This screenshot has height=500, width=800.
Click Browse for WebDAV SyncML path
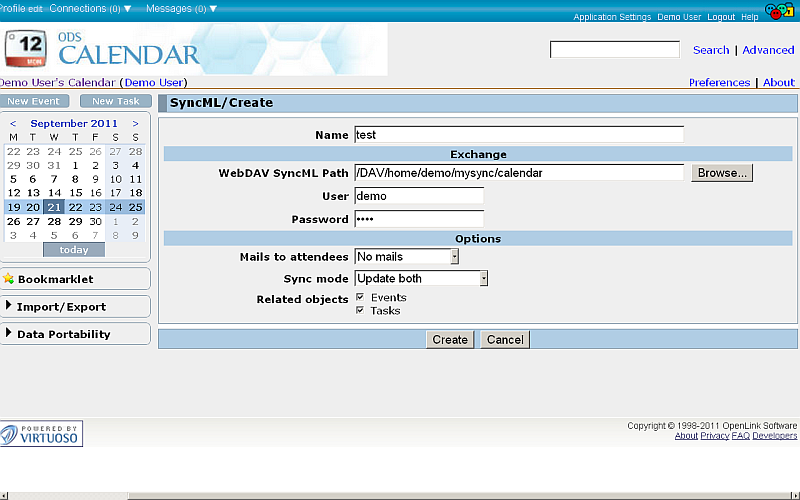coord(721,173)
